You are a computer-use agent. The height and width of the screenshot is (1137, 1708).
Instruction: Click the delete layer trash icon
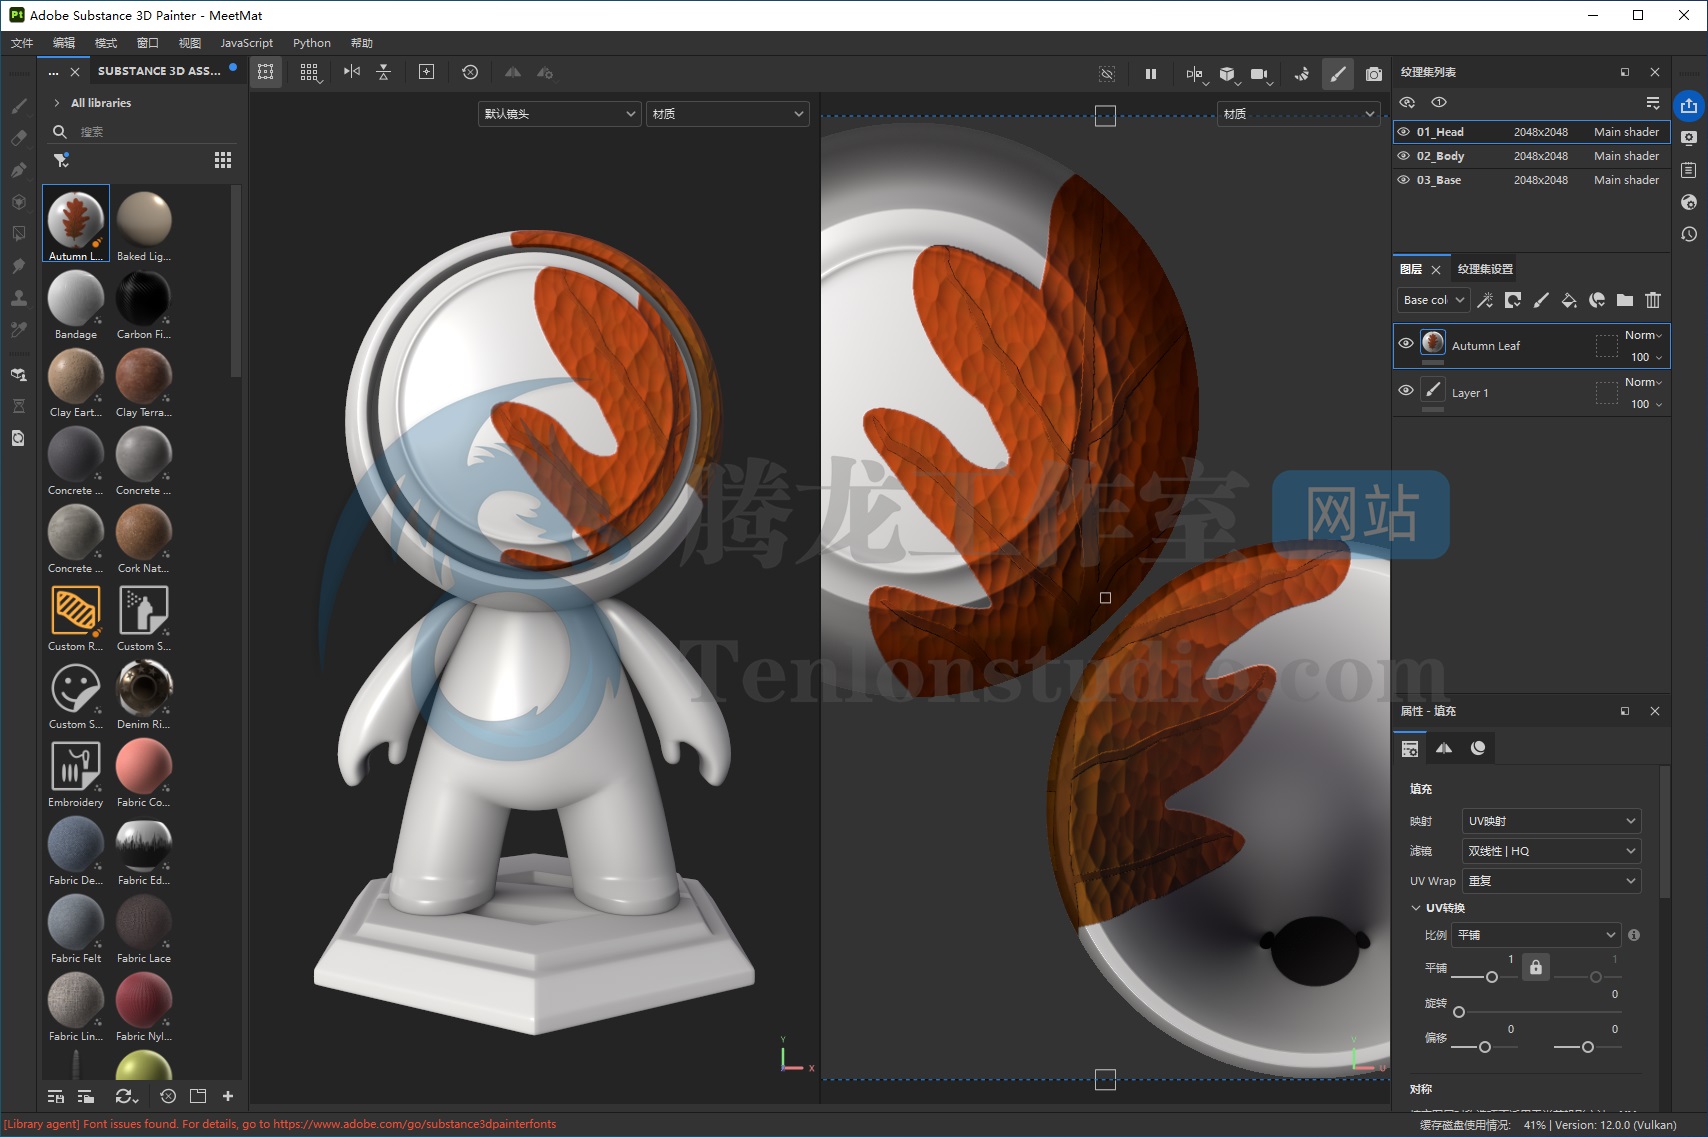pyautogui.click(x=1653, y=300)
